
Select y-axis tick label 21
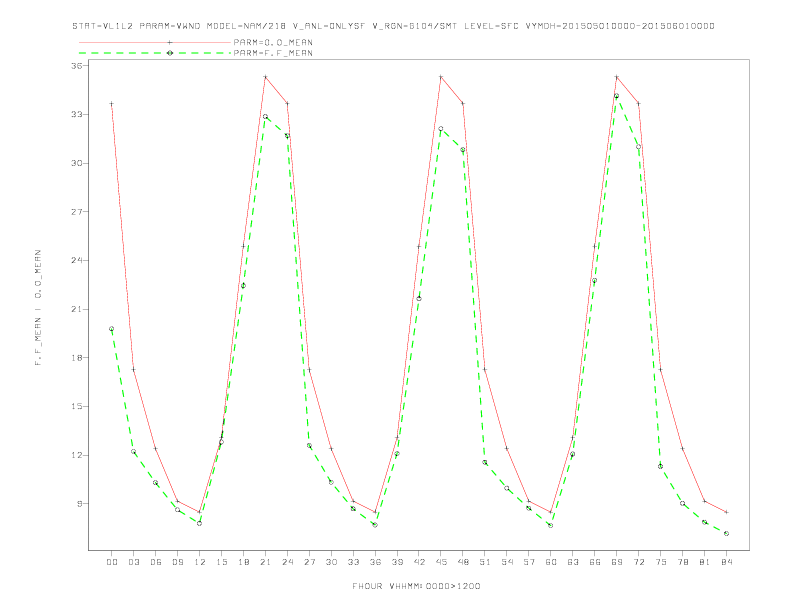coord(77,309)
